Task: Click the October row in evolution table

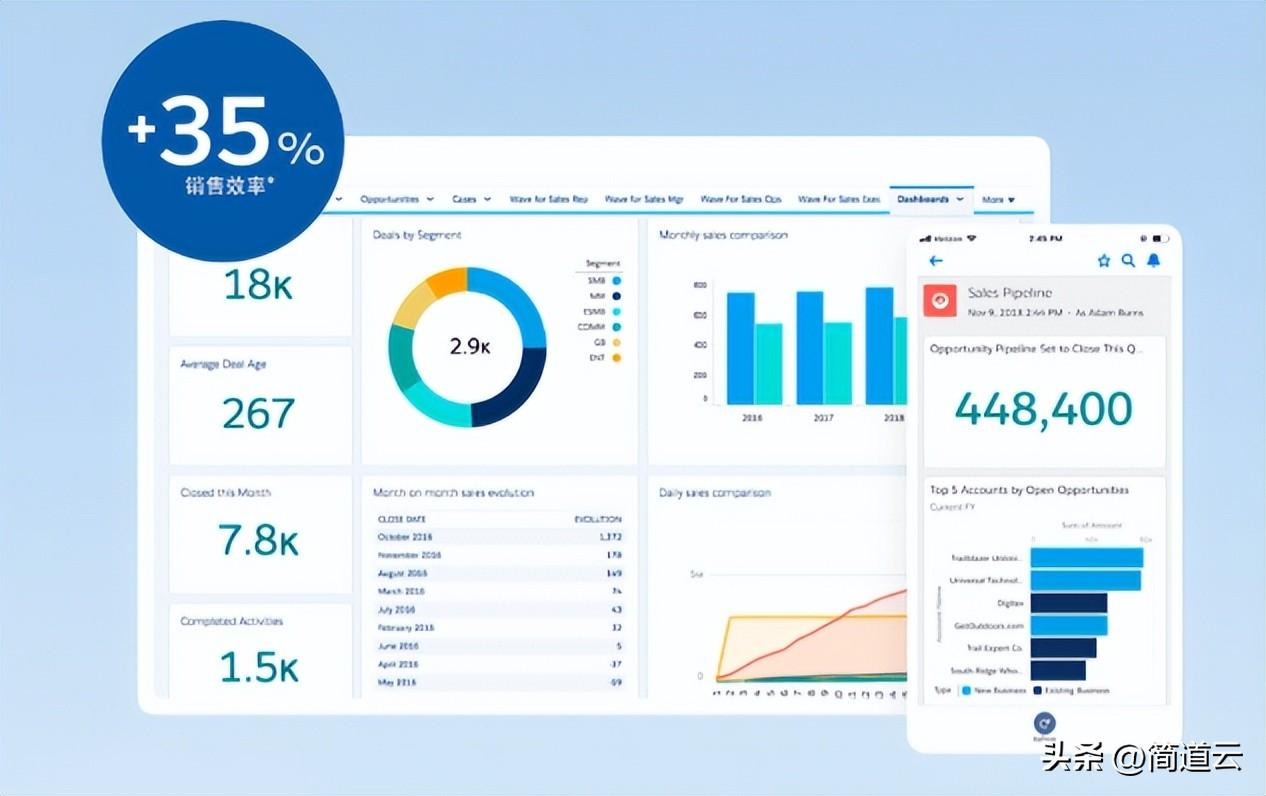Action: 499,537
